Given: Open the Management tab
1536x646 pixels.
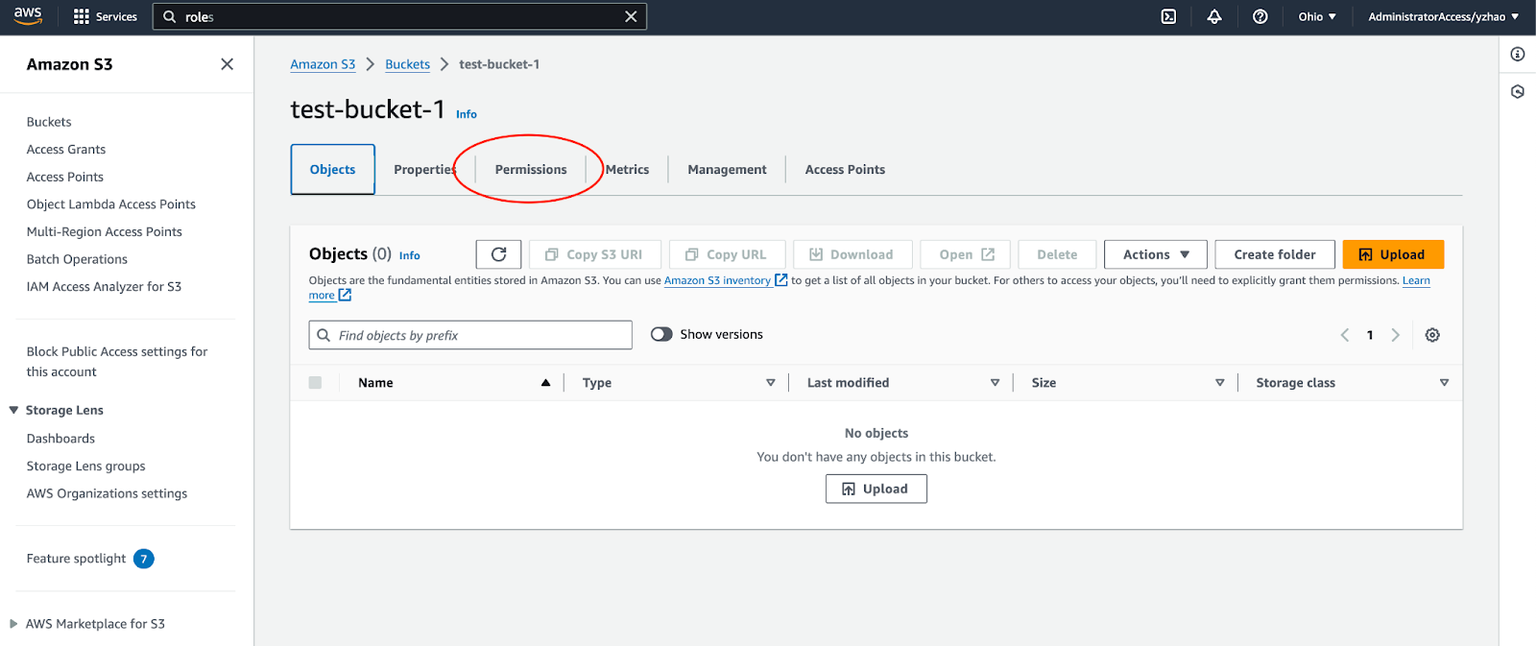Looking at the screenshot, I should pyautogui.click(x=727, y=170).
